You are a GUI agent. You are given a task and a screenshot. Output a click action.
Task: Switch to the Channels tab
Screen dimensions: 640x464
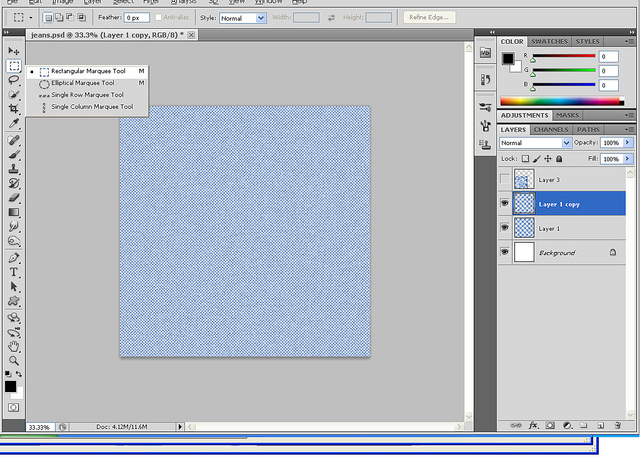click(x=551, y=130)
